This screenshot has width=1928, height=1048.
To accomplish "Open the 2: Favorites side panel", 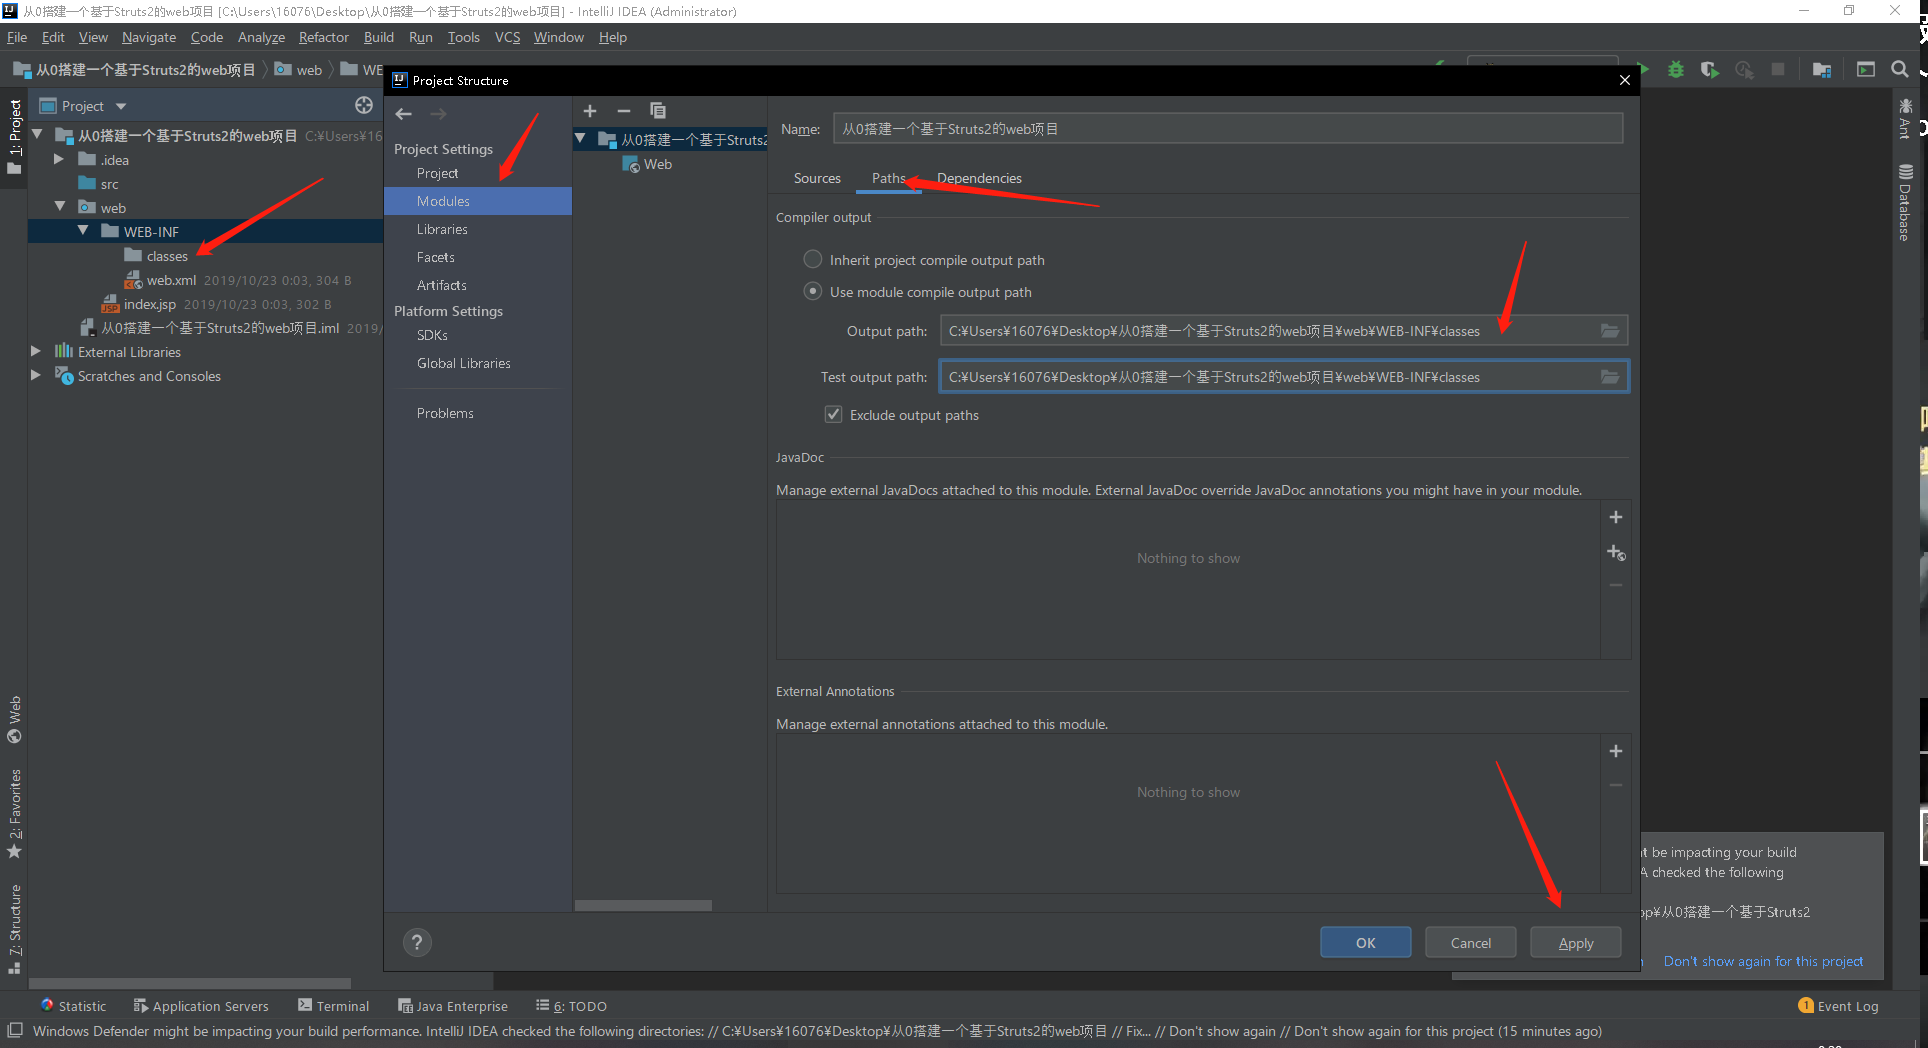I will coord(14,813).
